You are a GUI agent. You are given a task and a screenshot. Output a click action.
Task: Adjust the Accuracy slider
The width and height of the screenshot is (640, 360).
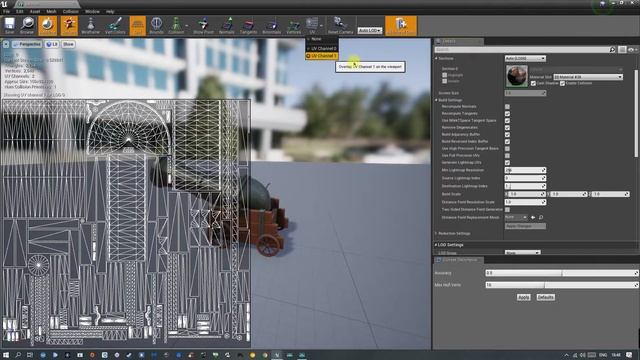[x=562, y=273]
